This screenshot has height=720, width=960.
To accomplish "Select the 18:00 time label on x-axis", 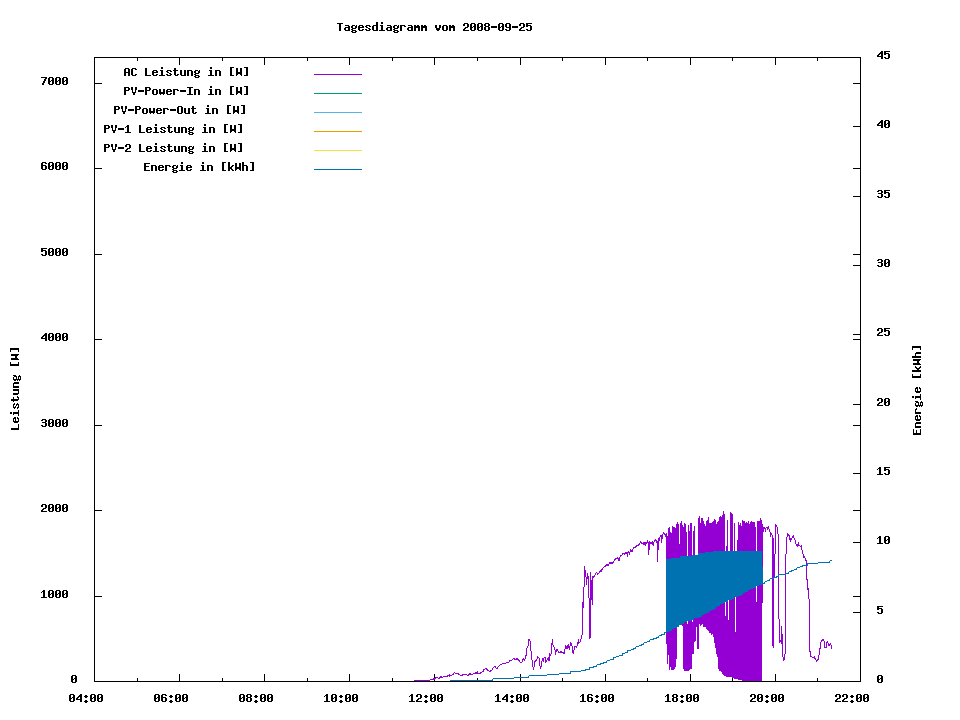I will point(681,698).
